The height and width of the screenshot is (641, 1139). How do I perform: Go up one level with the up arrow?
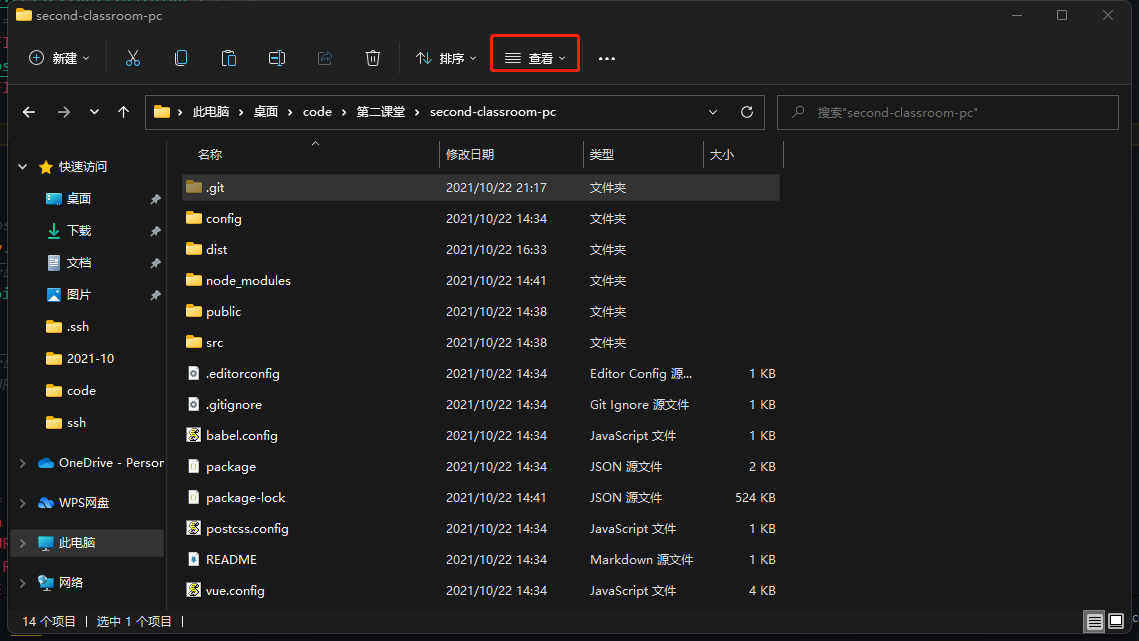(x=123, y=112)
